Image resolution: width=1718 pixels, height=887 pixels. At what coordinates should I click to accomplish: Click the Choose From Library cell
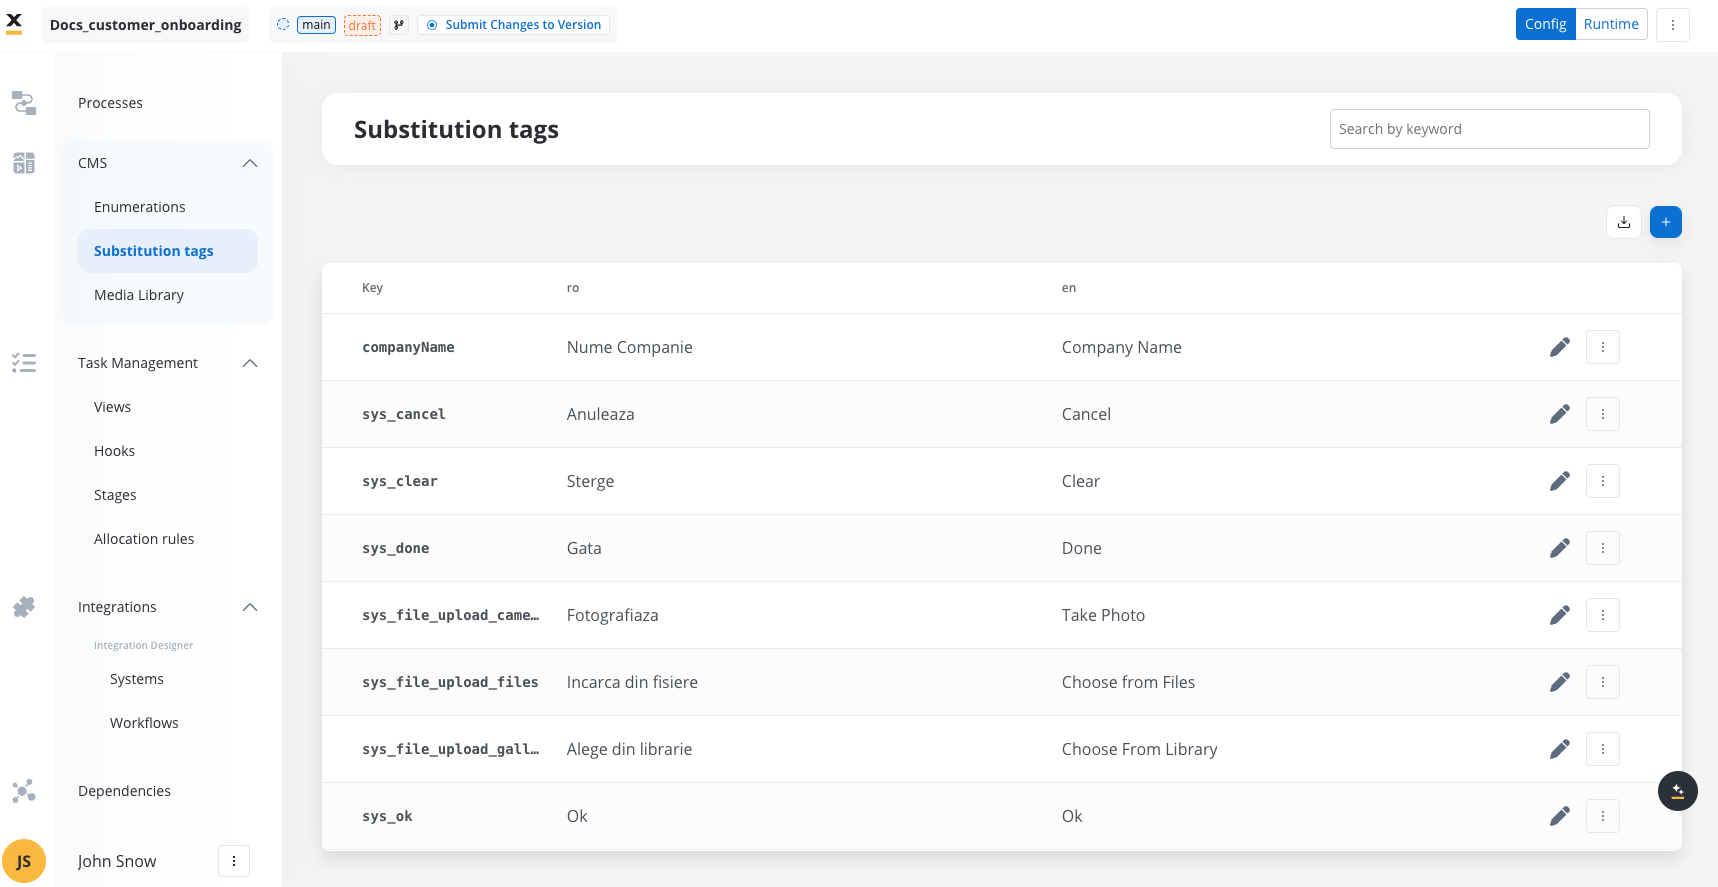click(x=1139, y=749)
